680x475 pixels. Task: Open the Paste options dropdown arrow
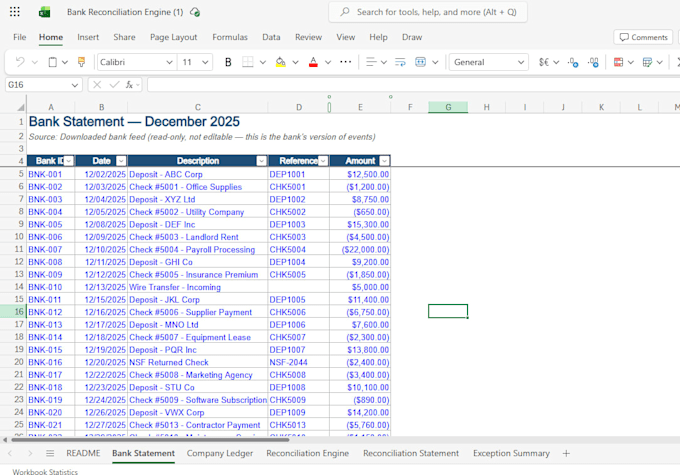click(x=65, y=62)
